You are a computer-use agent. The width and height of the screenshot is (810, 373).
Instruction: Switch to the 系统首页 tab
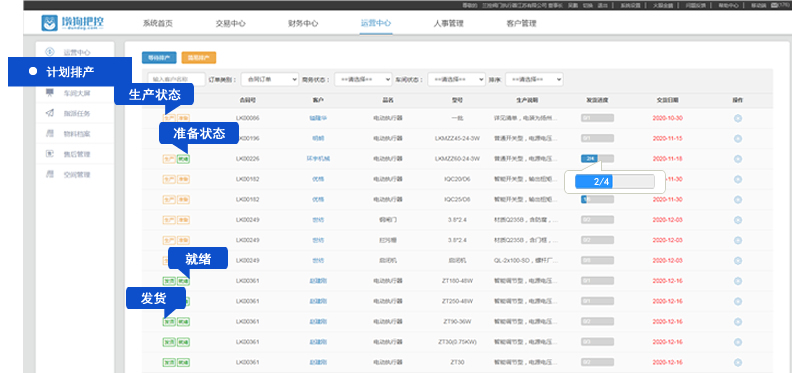pos(158,24)
